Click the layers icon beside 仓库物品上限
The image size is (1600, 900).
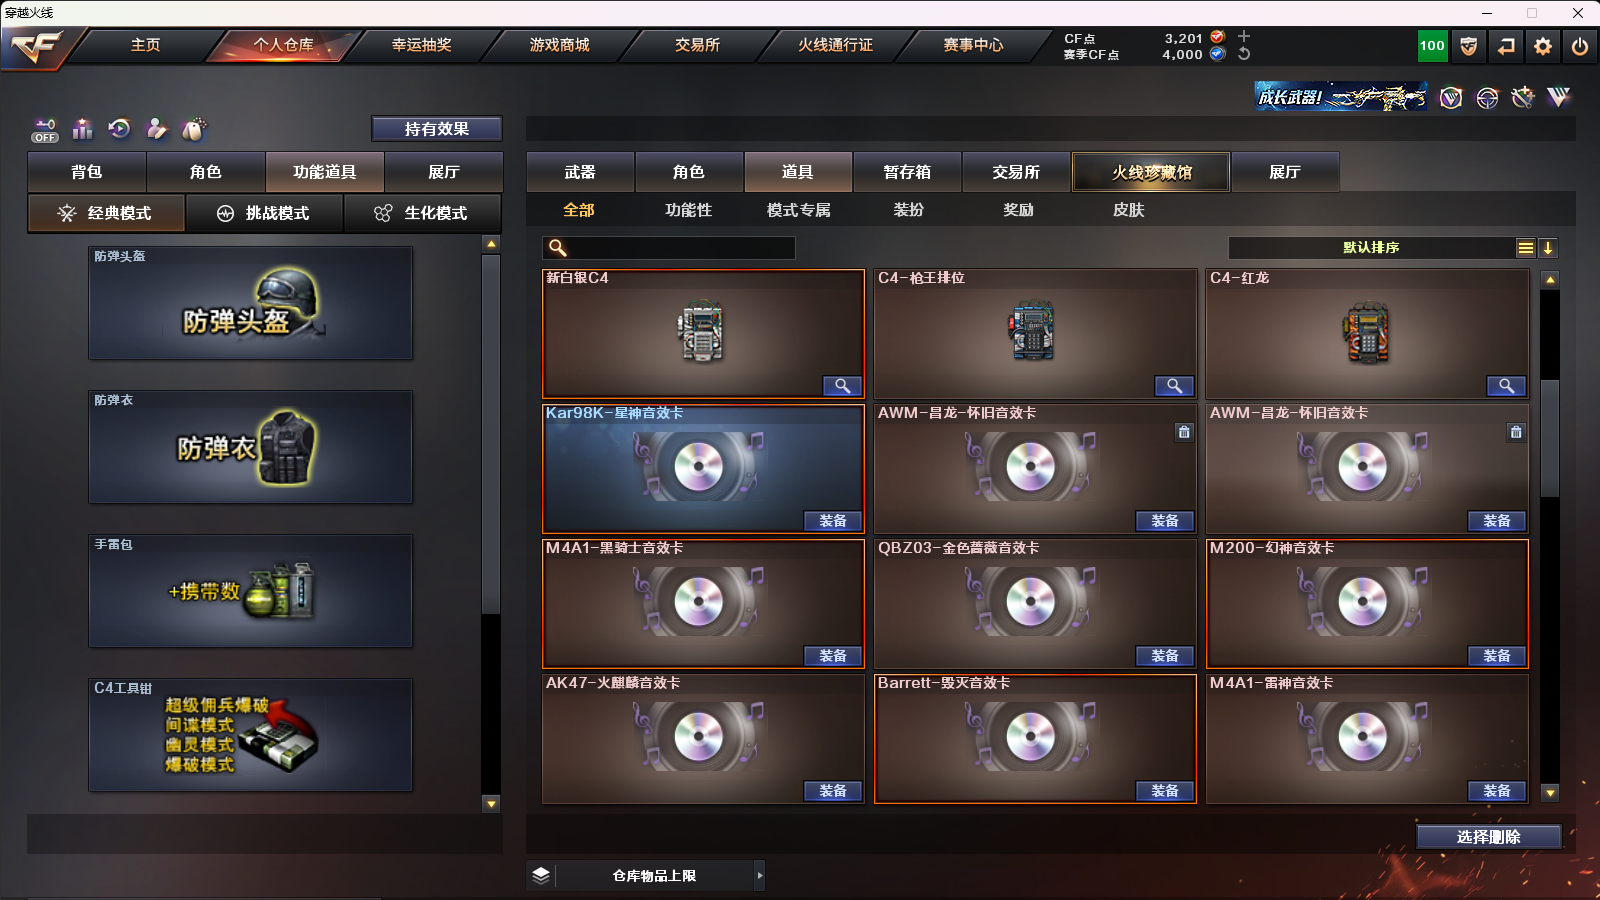[x=541, y=875]
